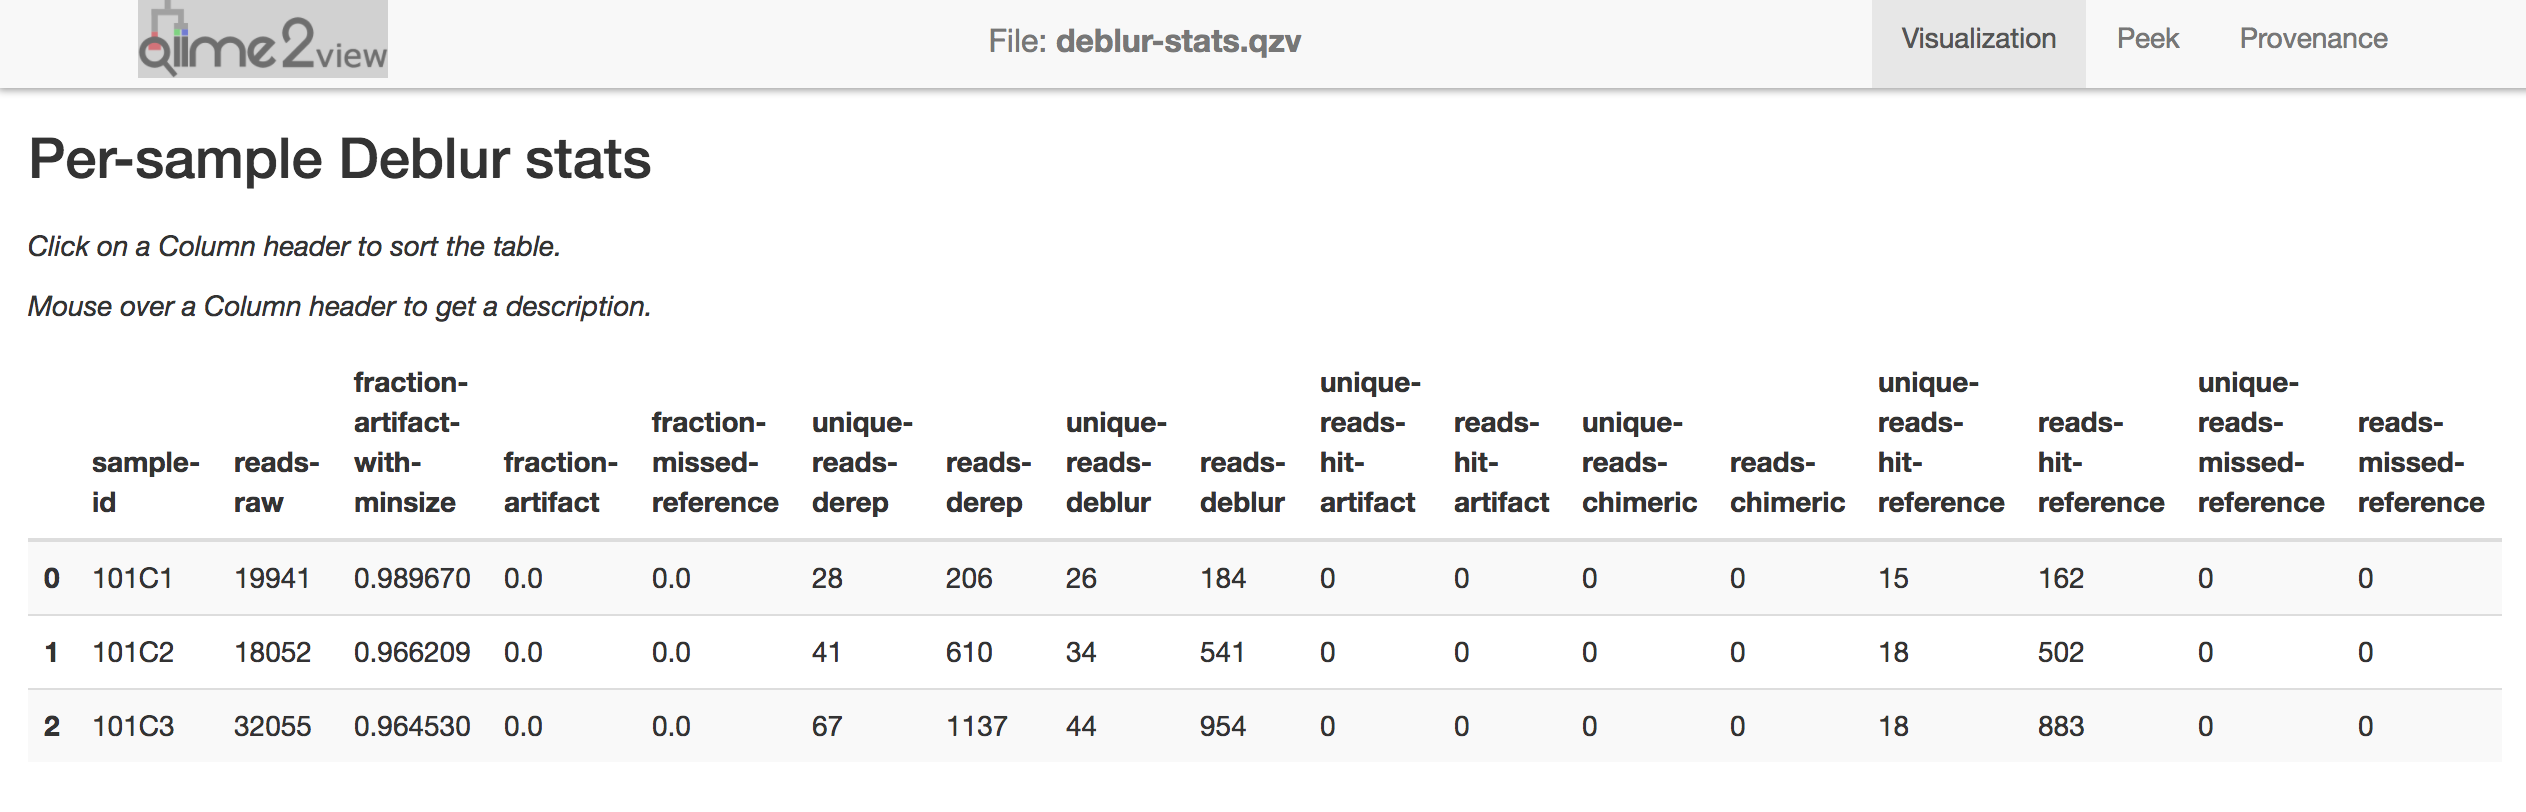Switch to the Visualization tab

pos(1978,40)
